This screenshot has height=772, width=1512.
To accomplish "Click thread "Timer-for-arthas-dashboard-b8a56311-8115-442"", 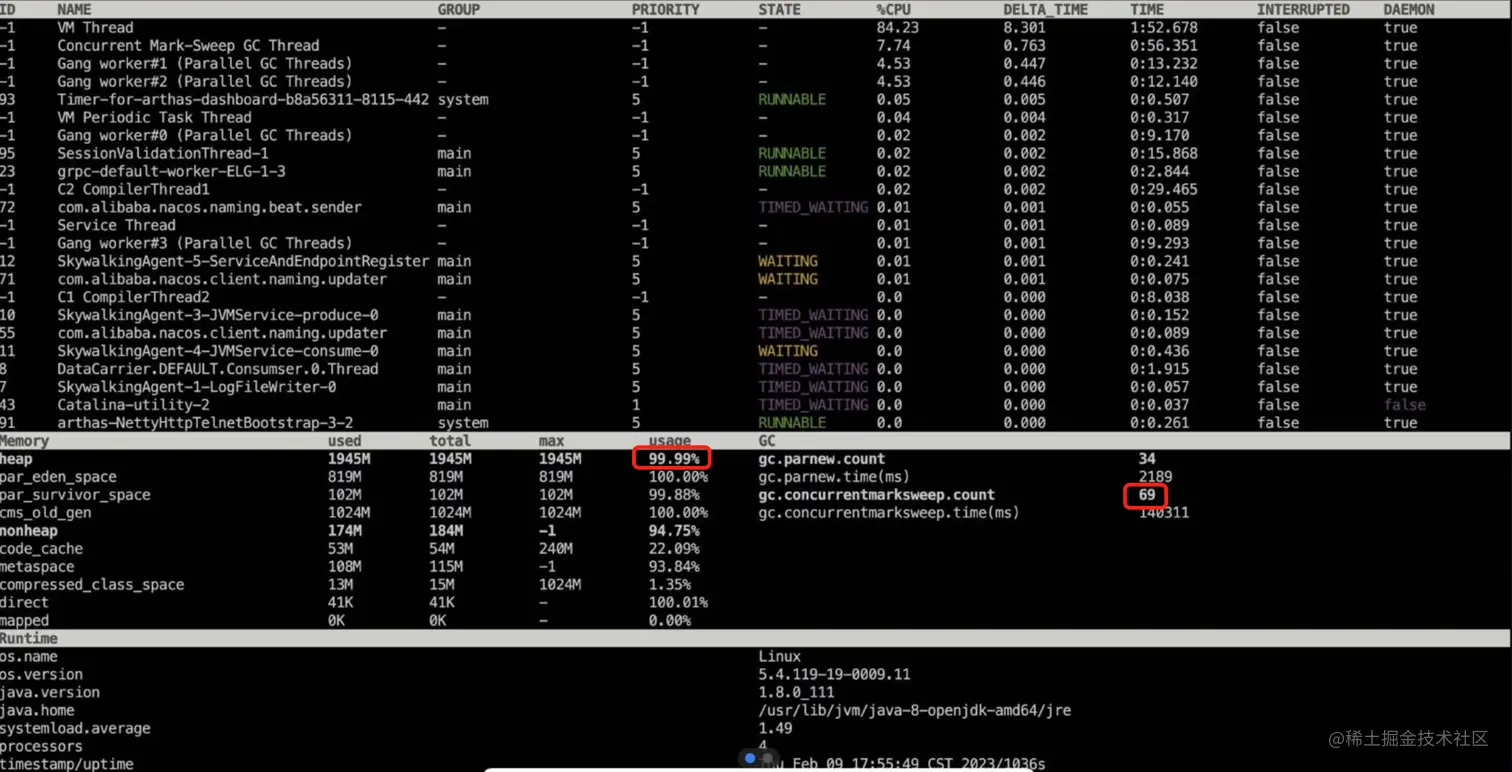I will pyautogui.click(x=243, y=99).
